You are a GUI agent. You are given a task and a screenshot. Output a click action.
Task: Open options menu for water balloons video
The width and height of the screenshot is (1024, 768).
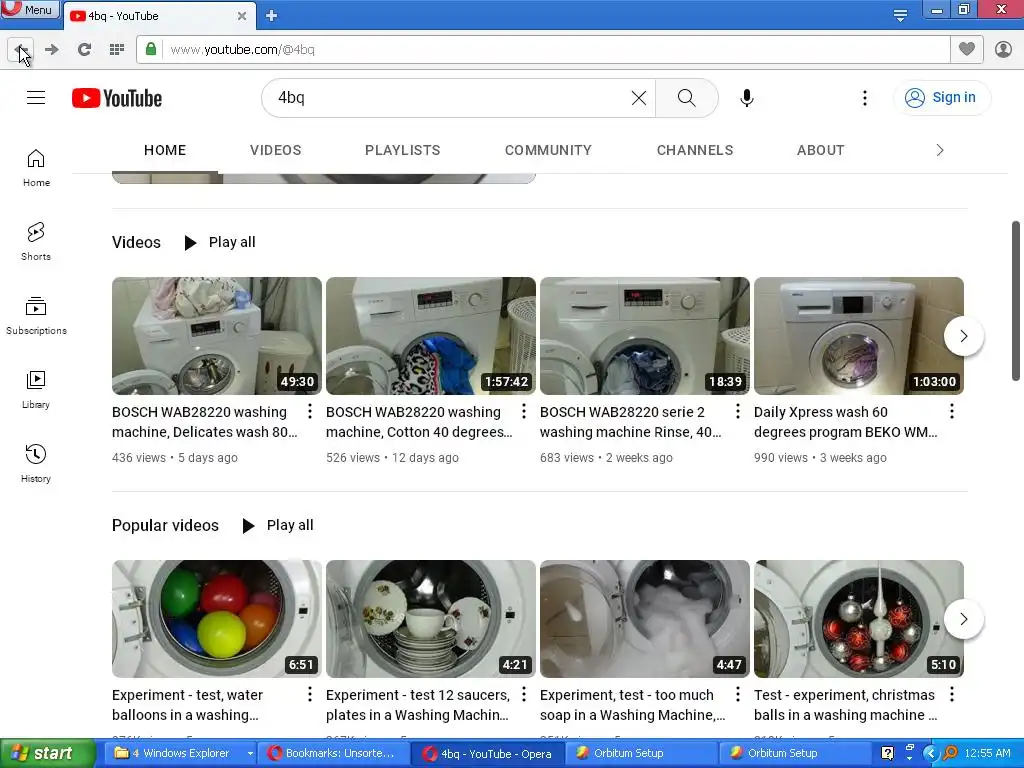click(310, 694)
